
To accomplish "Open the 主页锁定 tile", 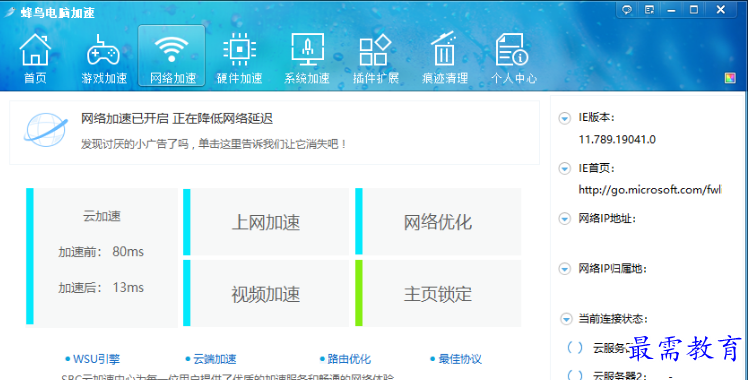I will click(x=438, y=293).
